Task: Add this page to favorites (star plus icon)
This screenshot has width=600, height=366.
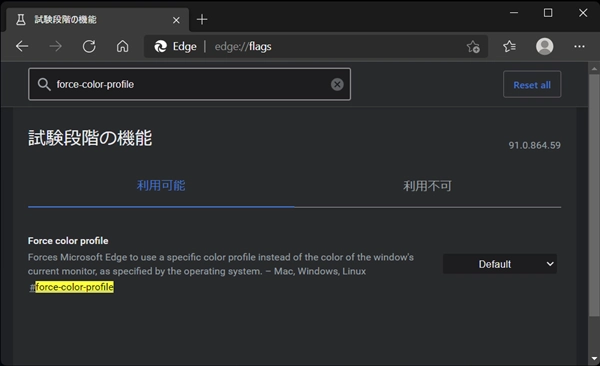Action: [473, 46]
